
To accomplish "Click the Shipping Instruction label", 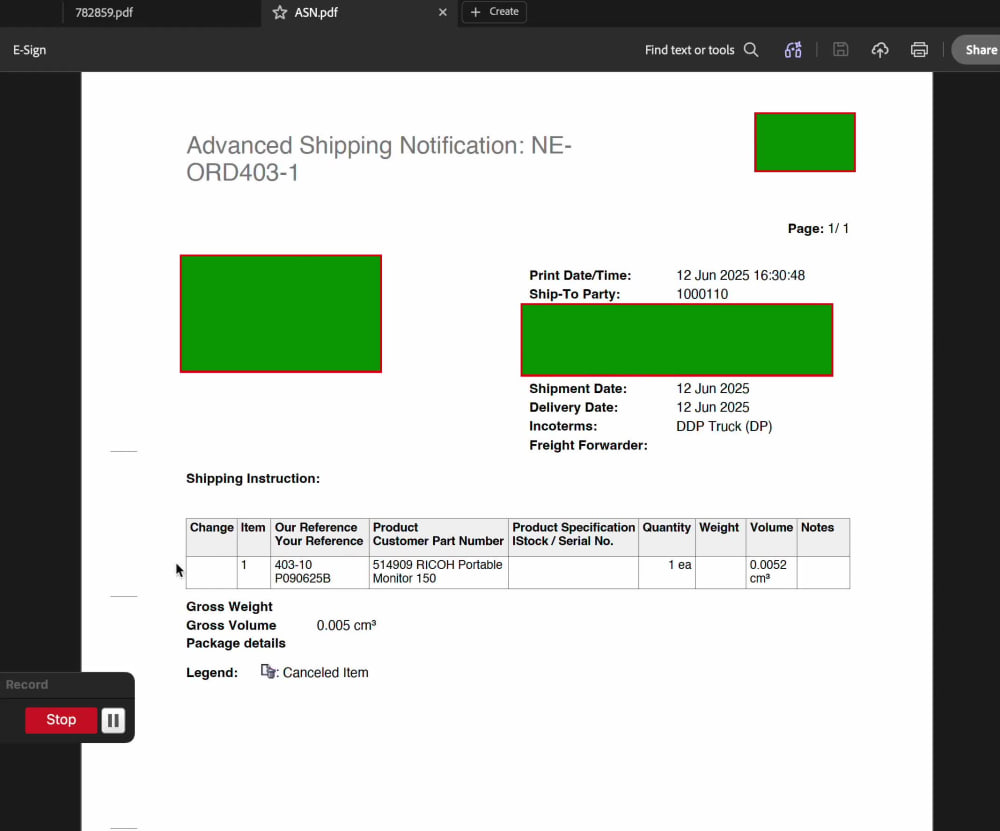I will [253, 478].
